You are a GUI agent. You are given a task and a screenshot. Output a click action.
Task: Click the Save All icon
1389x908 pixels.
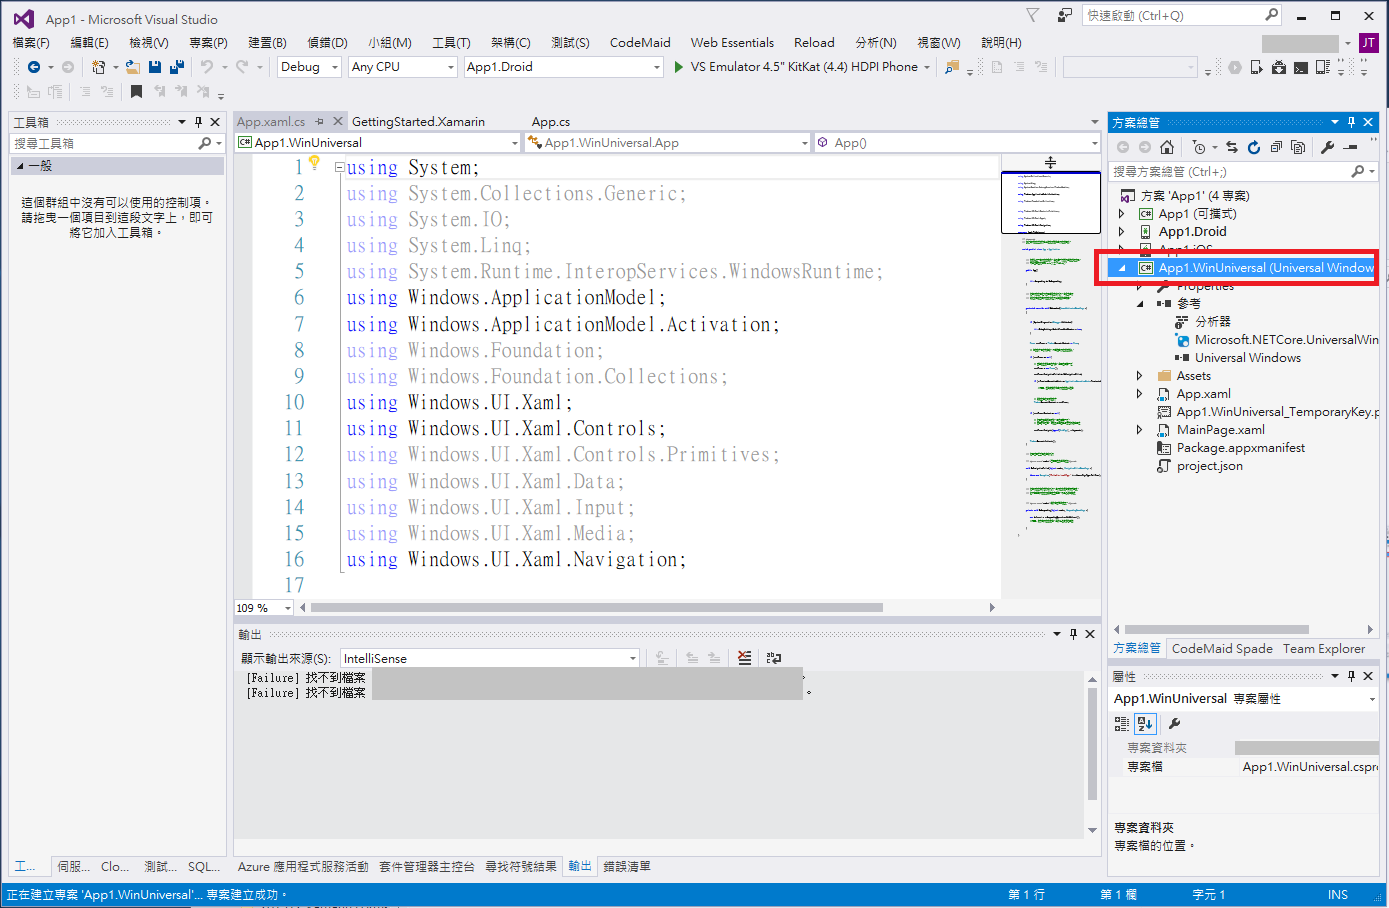point(177,67)
